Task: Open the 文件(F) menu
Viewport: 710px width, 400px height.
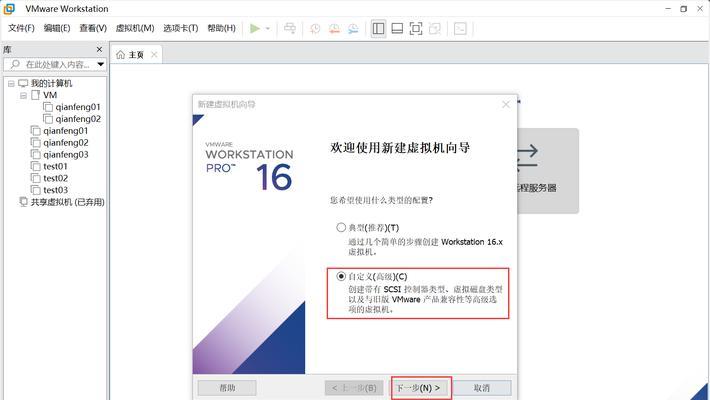Action: pos(21,28)
